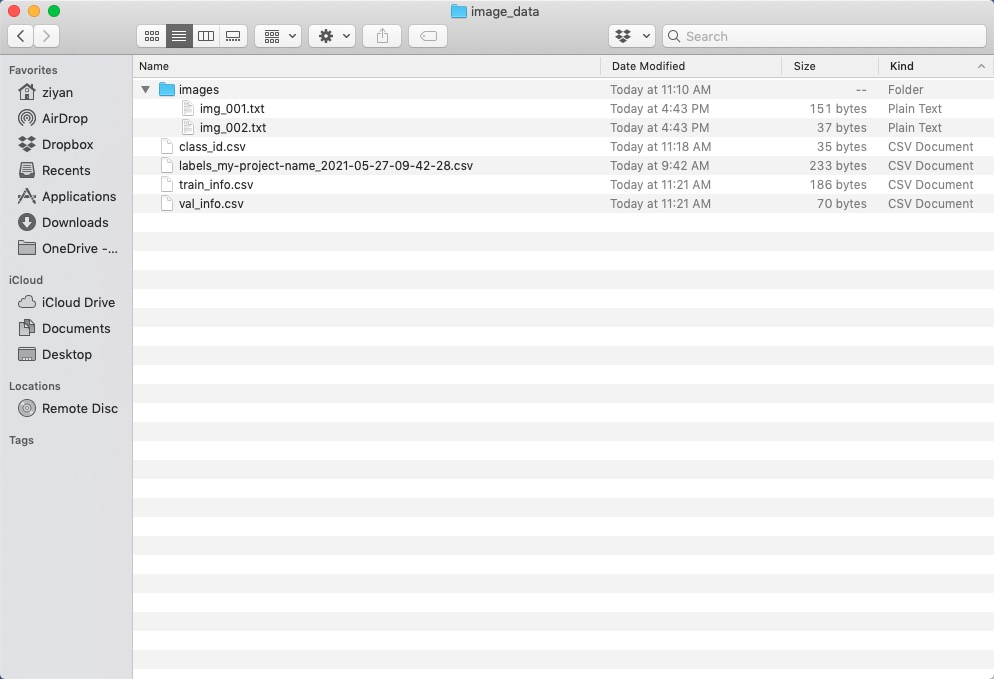Screen dimensions: 994x679
Task: Switch to gallery view mode
Action: [x=233, y=36]
